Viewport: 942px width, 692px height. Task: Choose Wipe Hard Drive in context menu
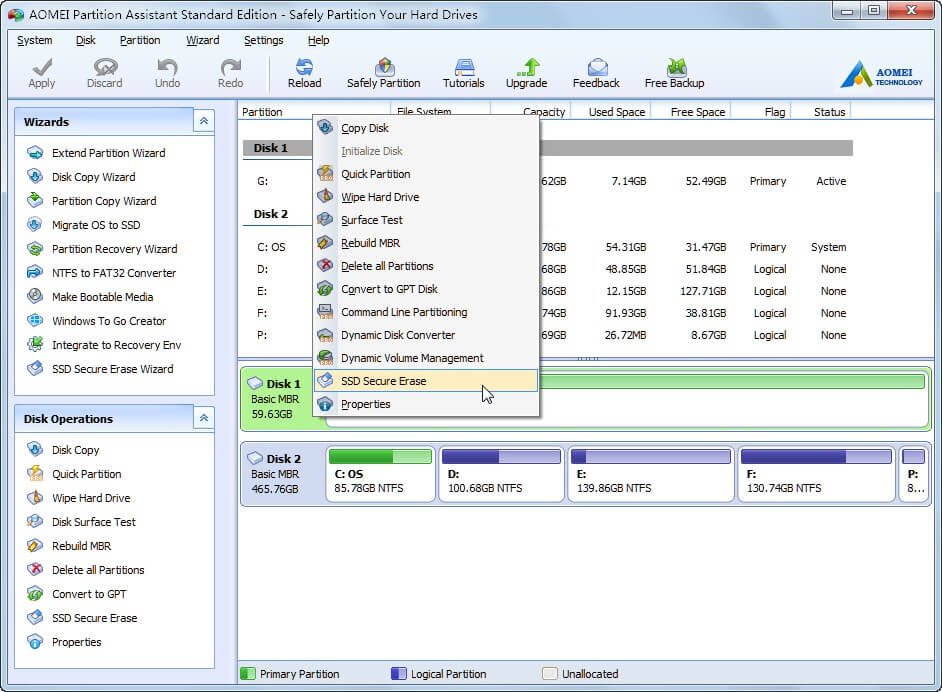pyautogui.click(x=426, y=197)
